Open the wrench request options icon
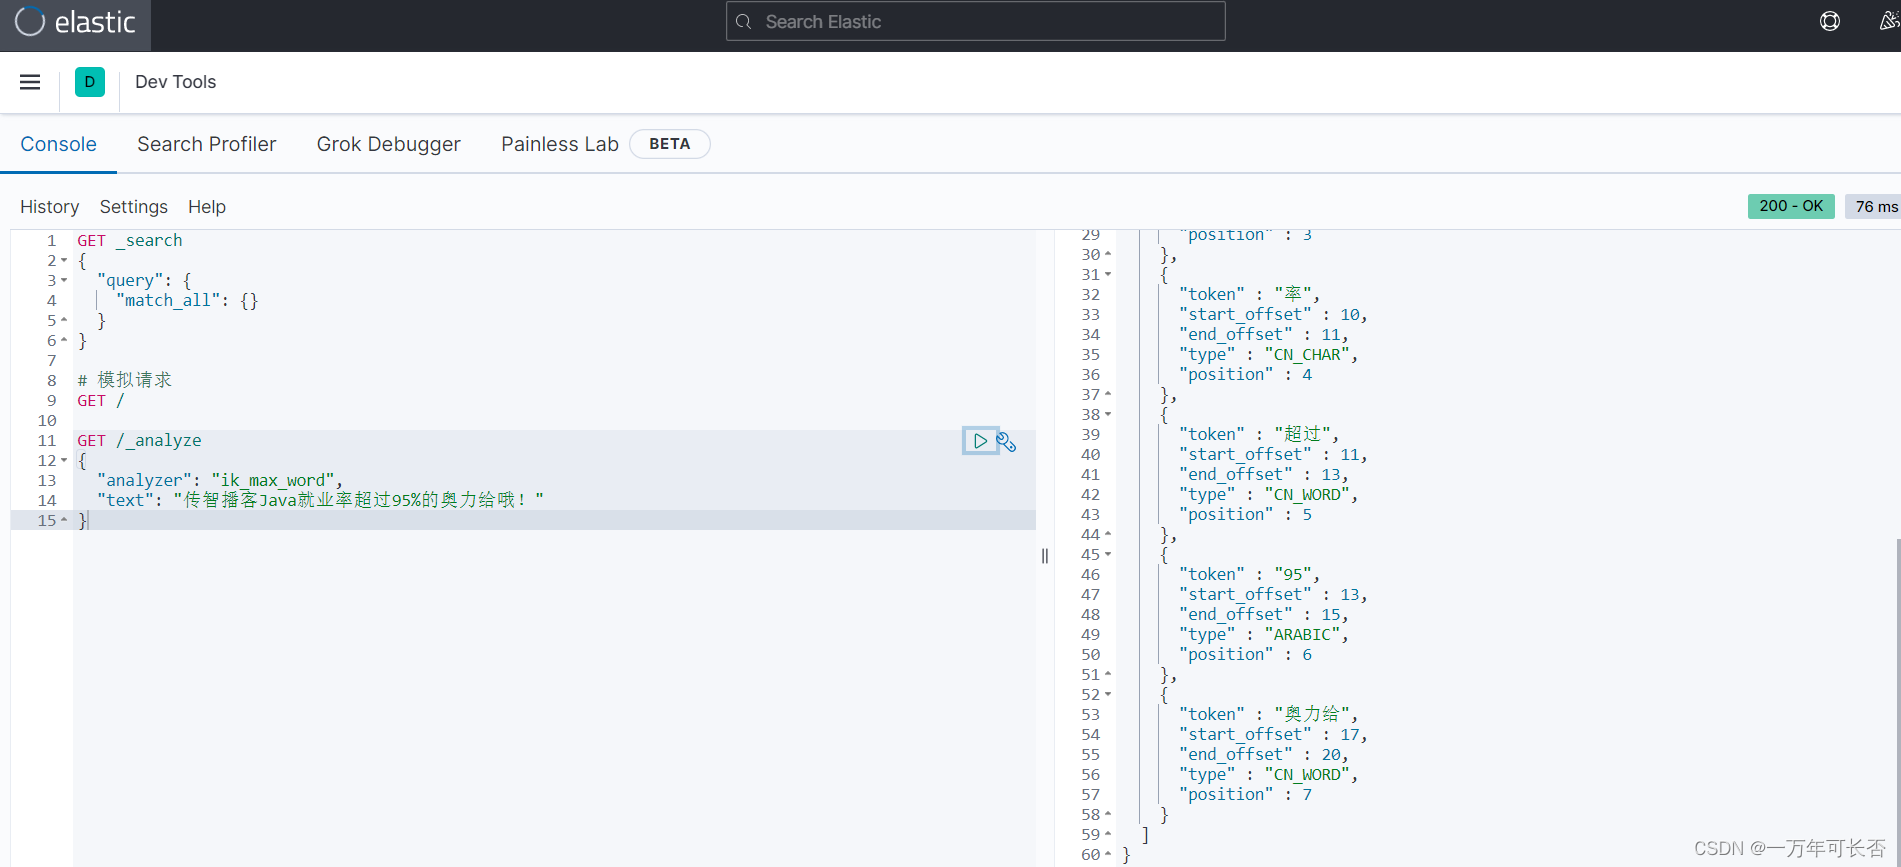The image size is (1901, 867). [1006, 441]
